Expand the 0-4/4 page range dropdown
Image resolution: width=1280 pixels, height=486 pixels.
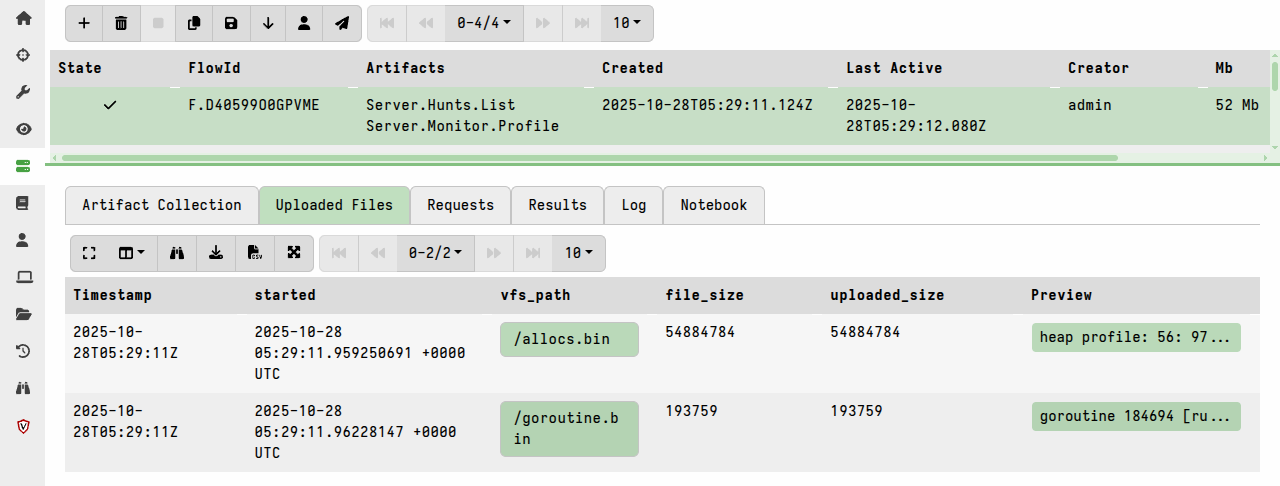[484, 23]
